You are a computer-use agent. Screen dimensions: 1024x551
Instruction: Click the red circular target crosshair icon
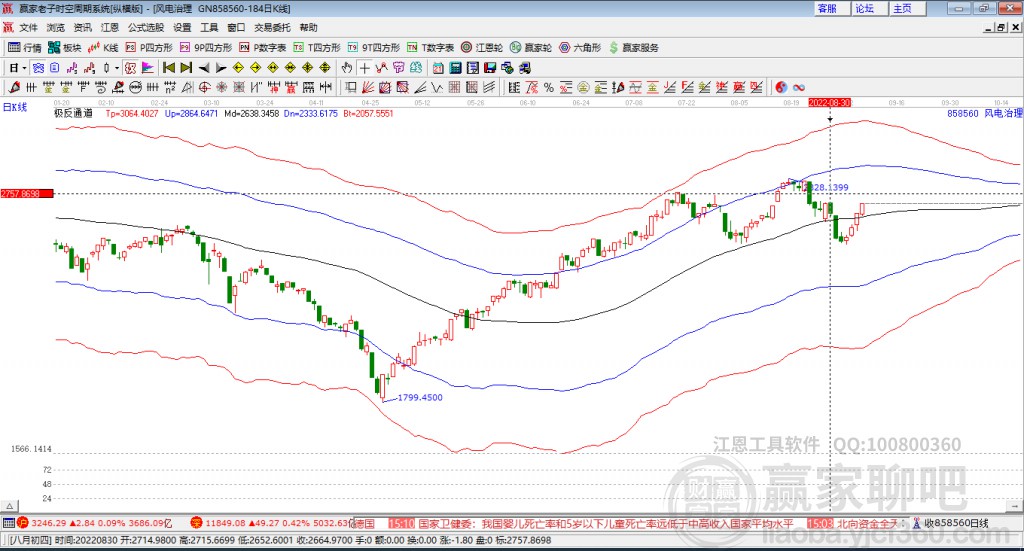click(204, 87)
